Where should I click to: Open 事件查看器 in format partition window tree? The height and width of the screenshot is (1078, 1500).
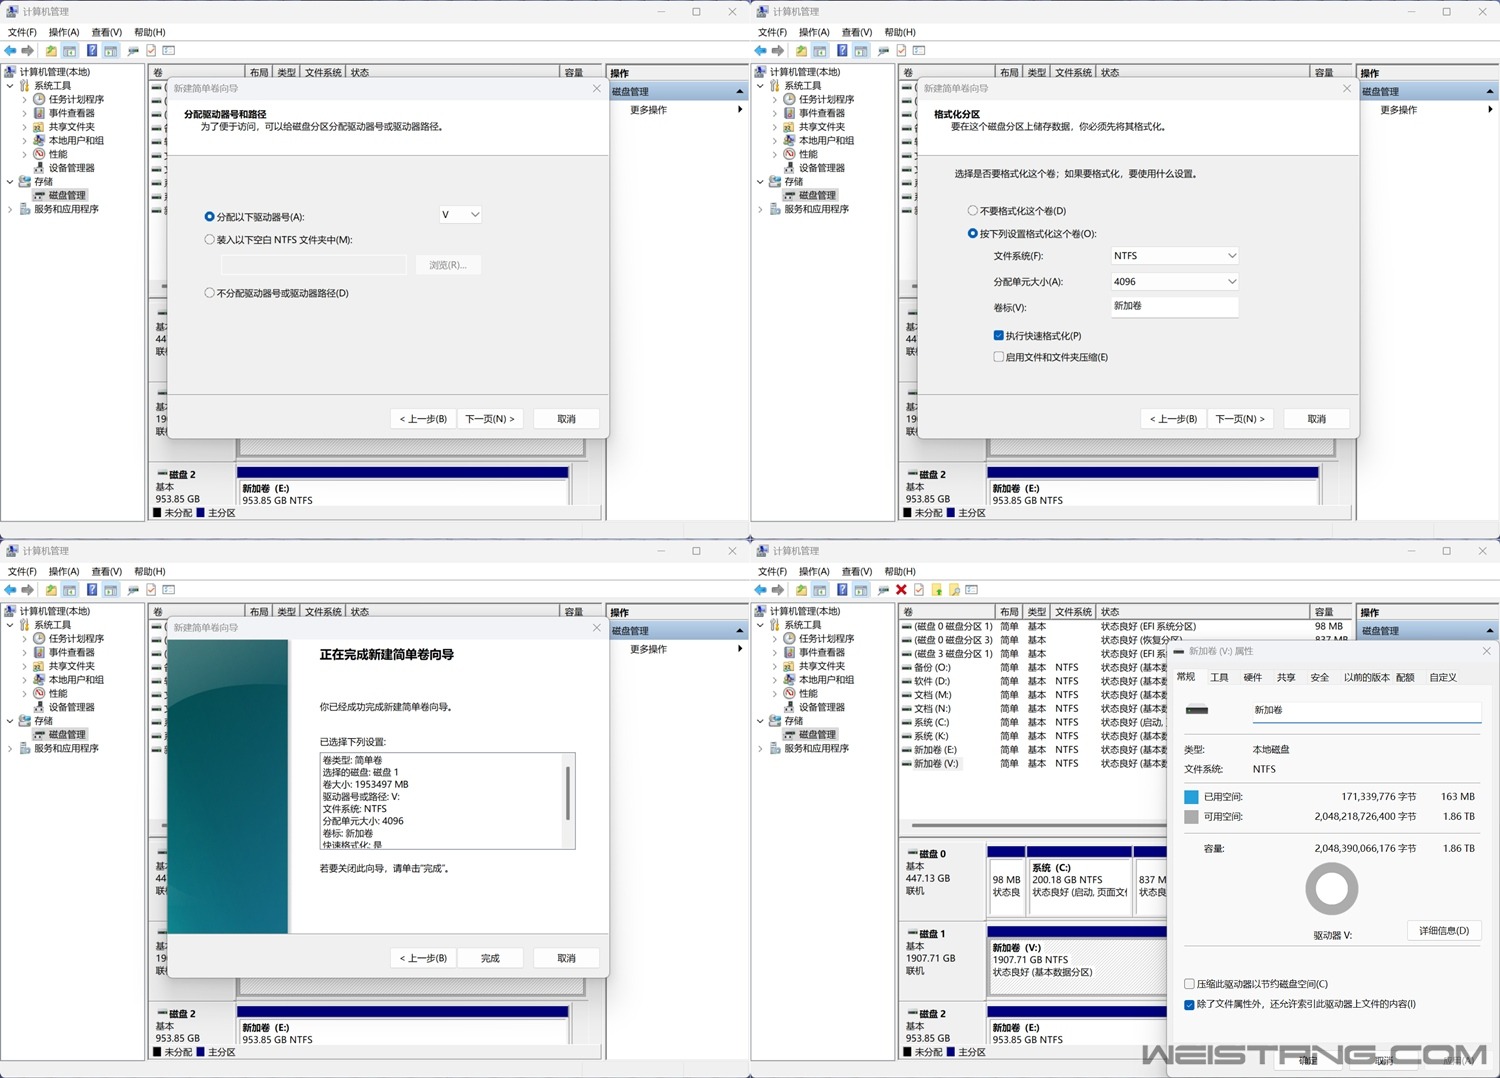[821, 113]
